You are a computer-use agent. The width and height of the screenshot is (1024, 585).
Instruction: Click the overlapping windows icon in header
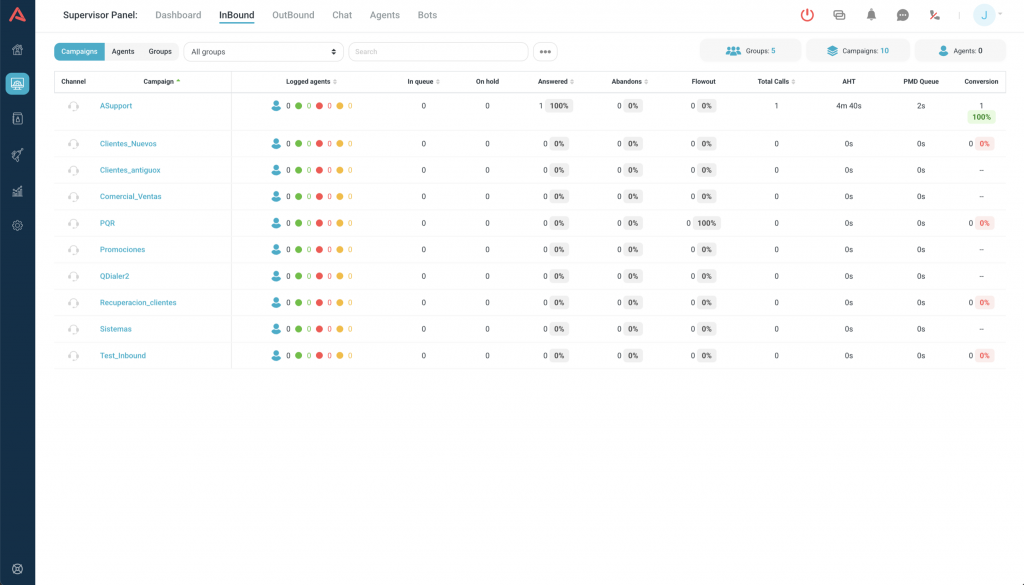[x=839, y=15]
